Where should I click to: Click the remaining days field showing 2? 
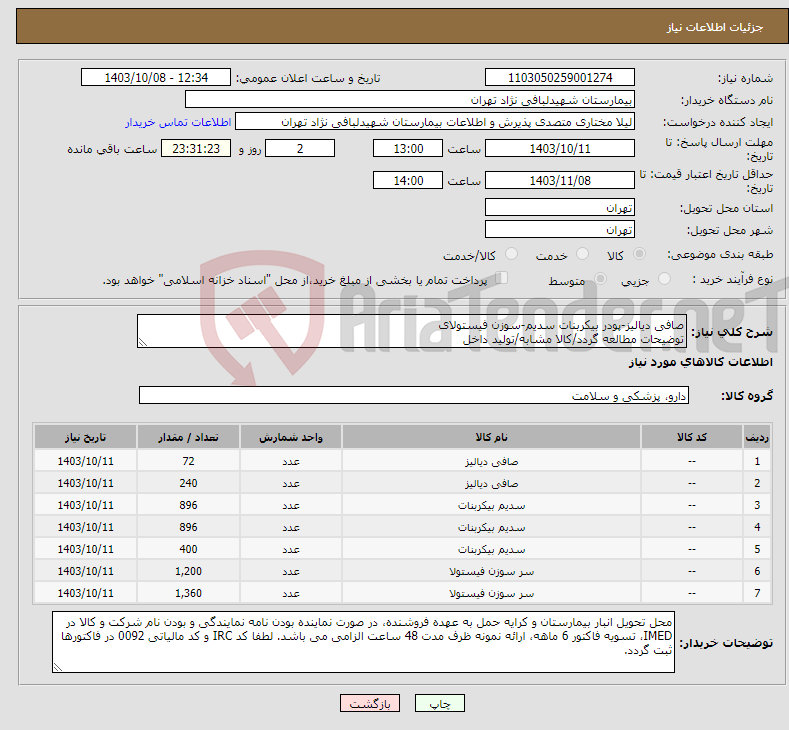coord(300,148)
